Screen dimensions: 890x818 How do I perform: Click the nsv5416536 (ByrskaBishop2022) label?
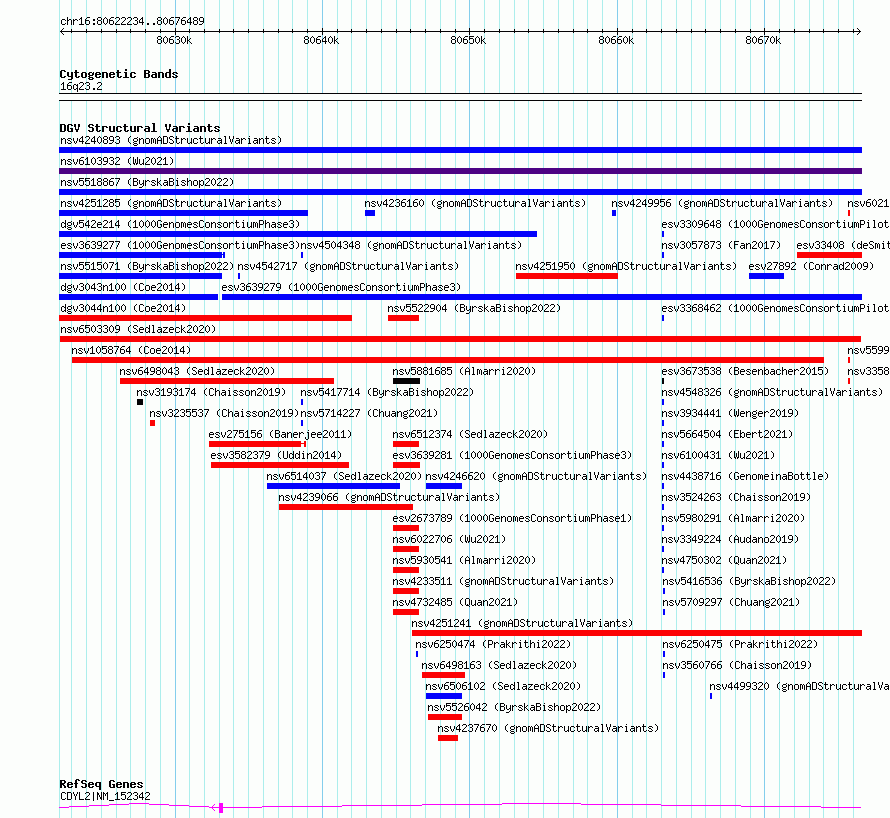point(749,581)
